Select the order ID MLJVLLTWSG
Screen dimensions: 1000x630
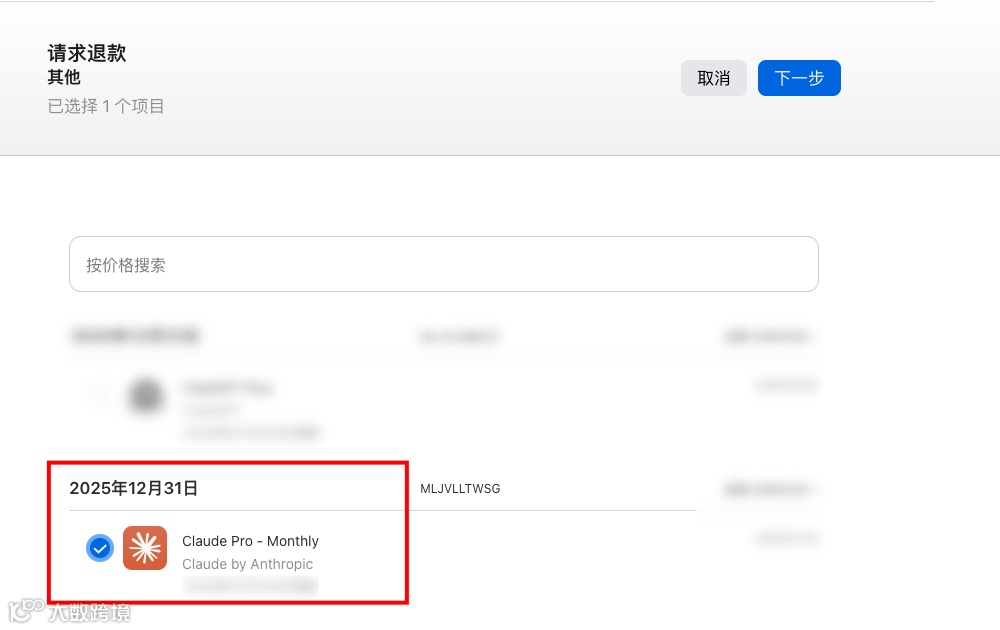460,488
